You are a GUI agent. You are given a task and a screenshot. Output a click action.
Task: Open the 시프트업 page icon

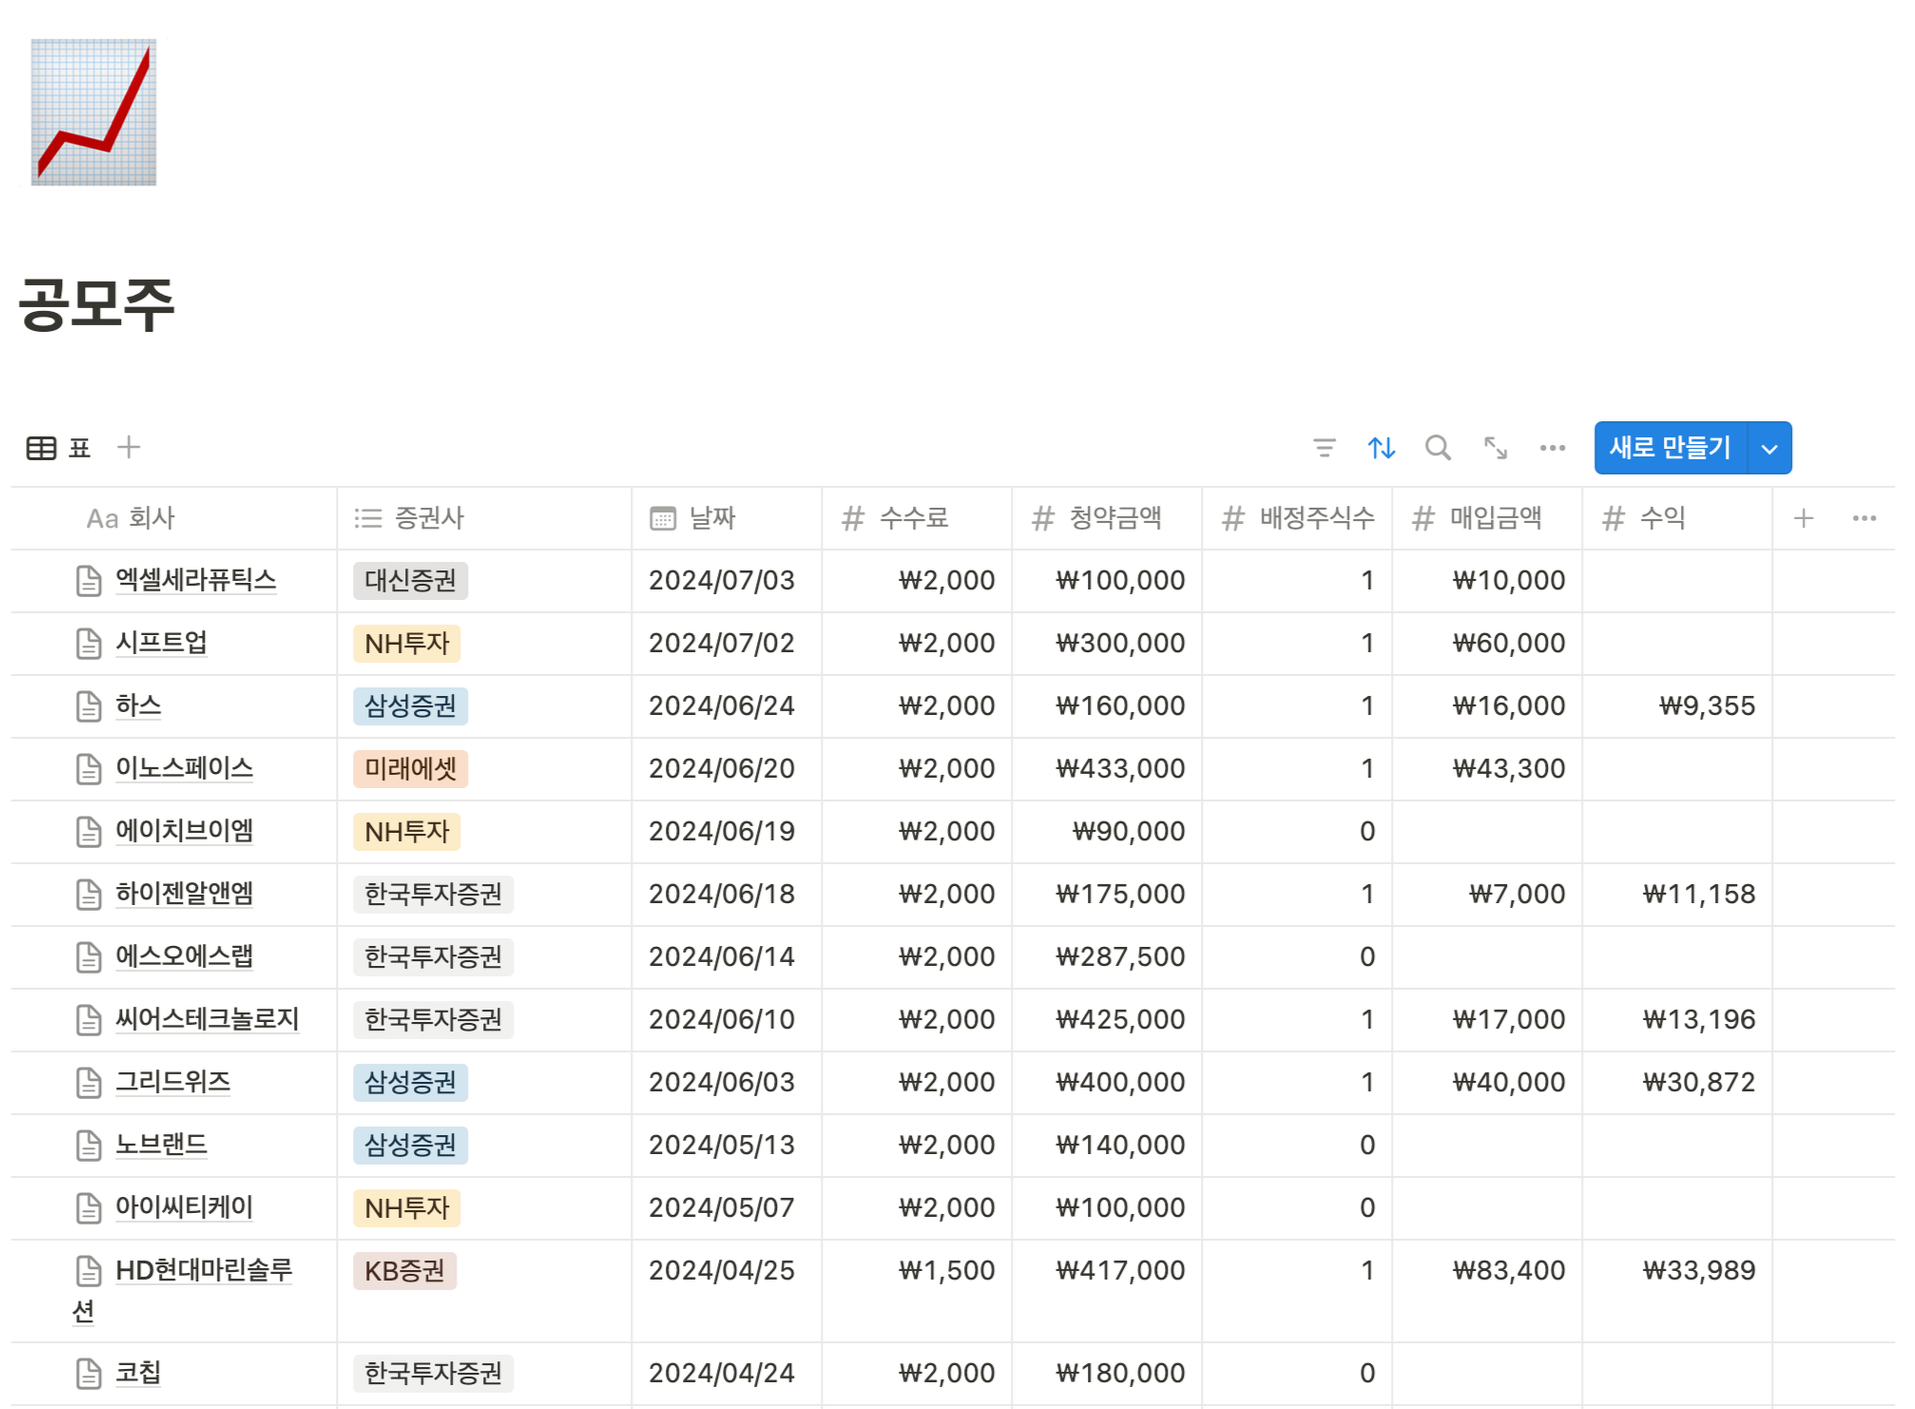88,644
